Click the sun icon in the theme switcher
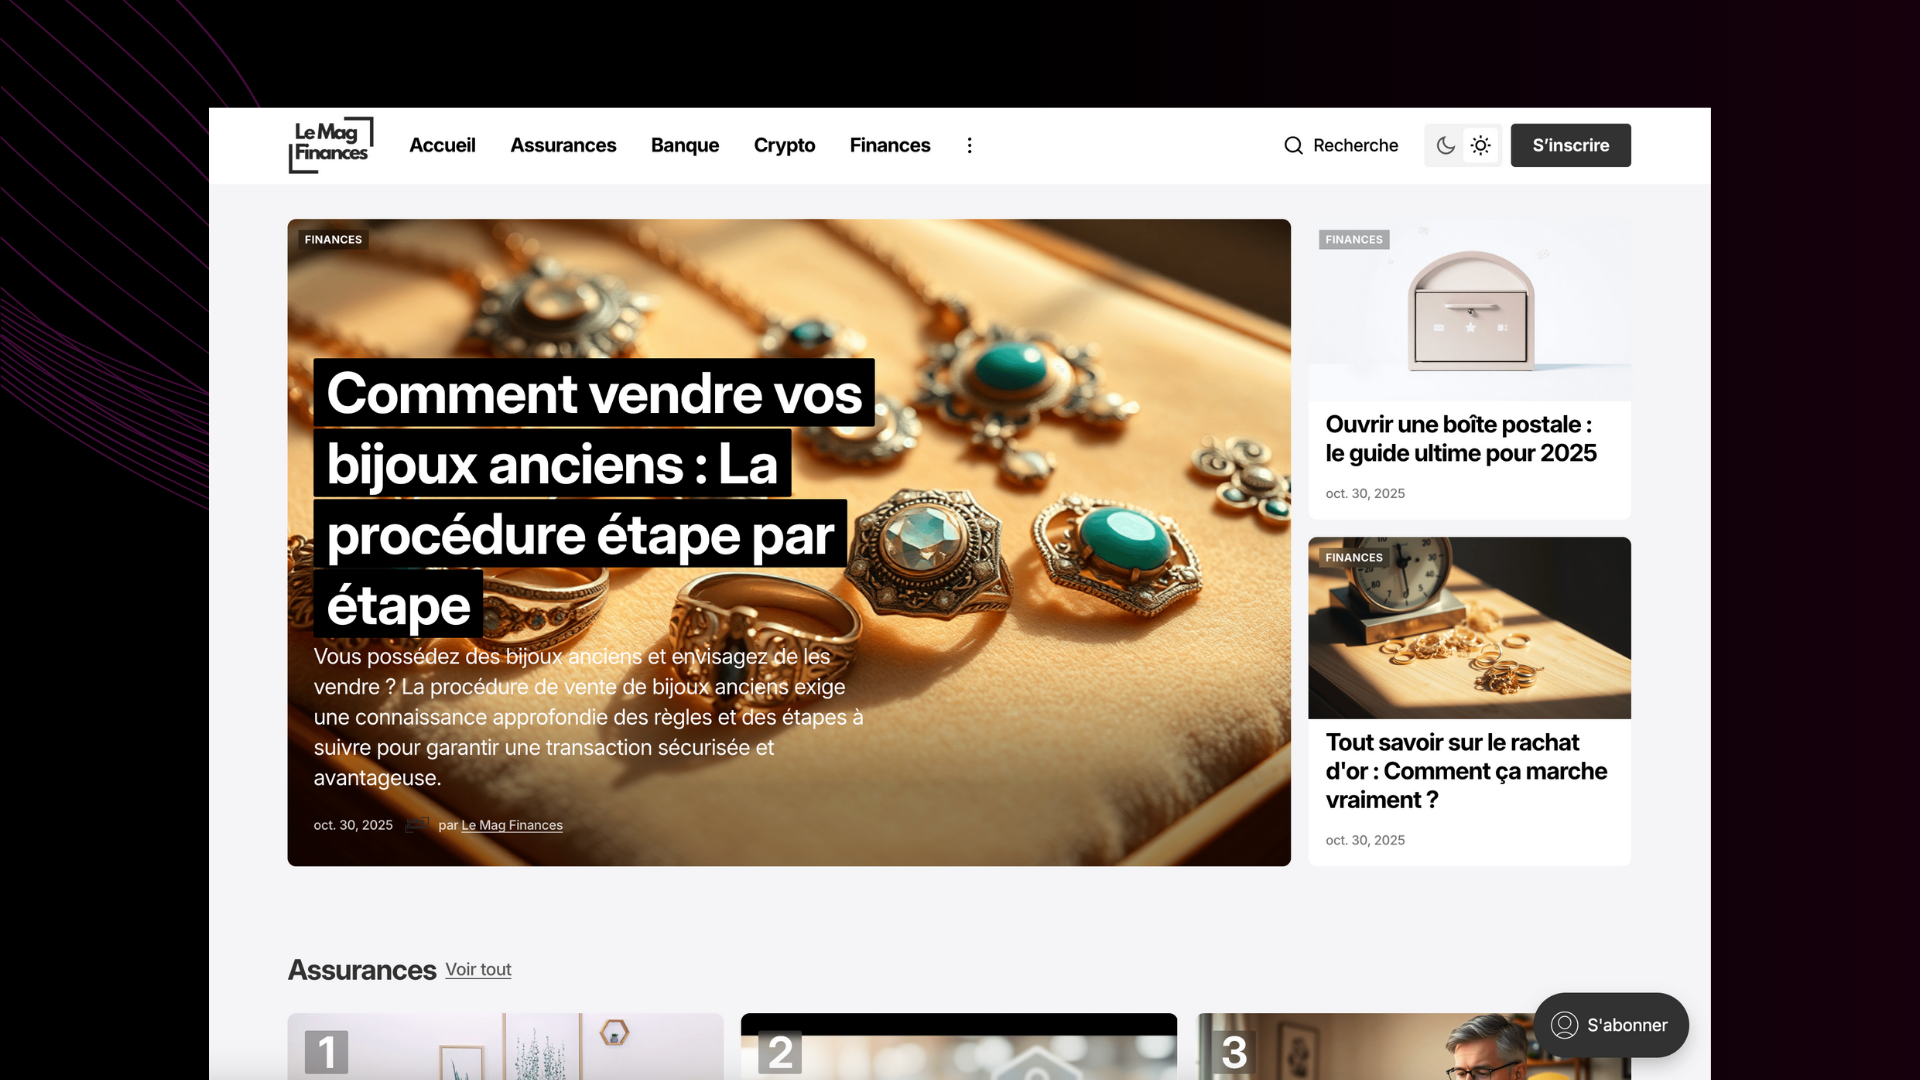The height and width of the screenshot is (1080, 1920). 1480,145
